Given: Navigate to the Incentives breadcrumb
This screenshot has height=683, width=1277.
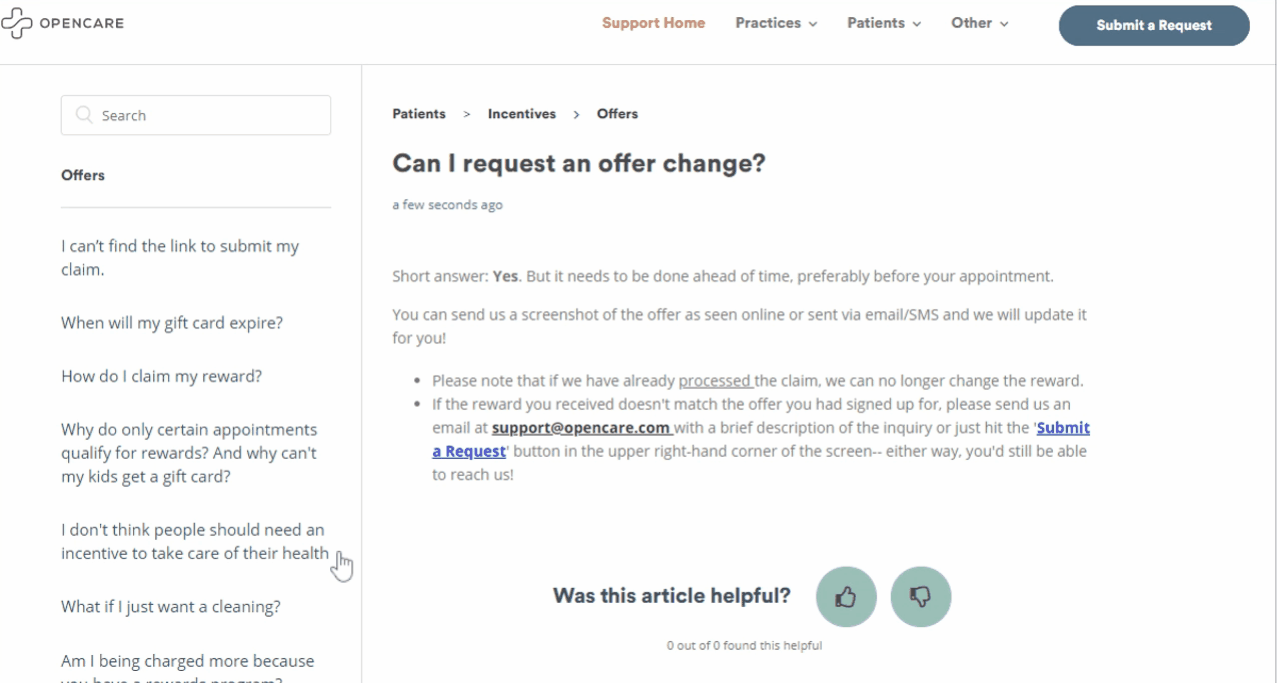Looking at the screenshot, I should 521,114.
